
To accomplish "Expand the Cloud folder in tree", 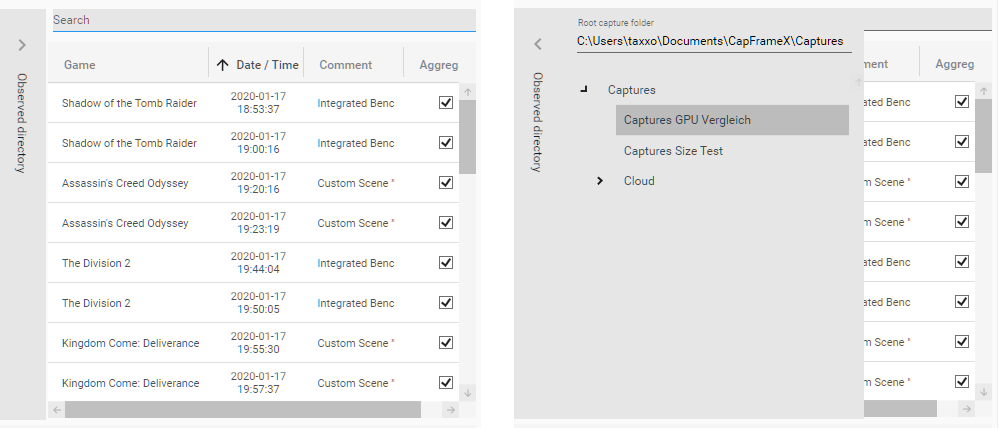I will (600, 181).
